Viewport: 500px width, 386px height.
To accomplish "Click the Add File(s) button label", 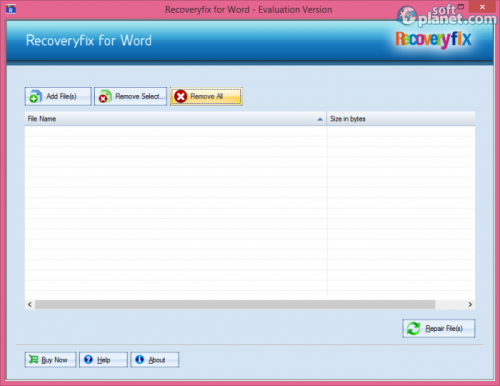I will [x=61, y=96].
